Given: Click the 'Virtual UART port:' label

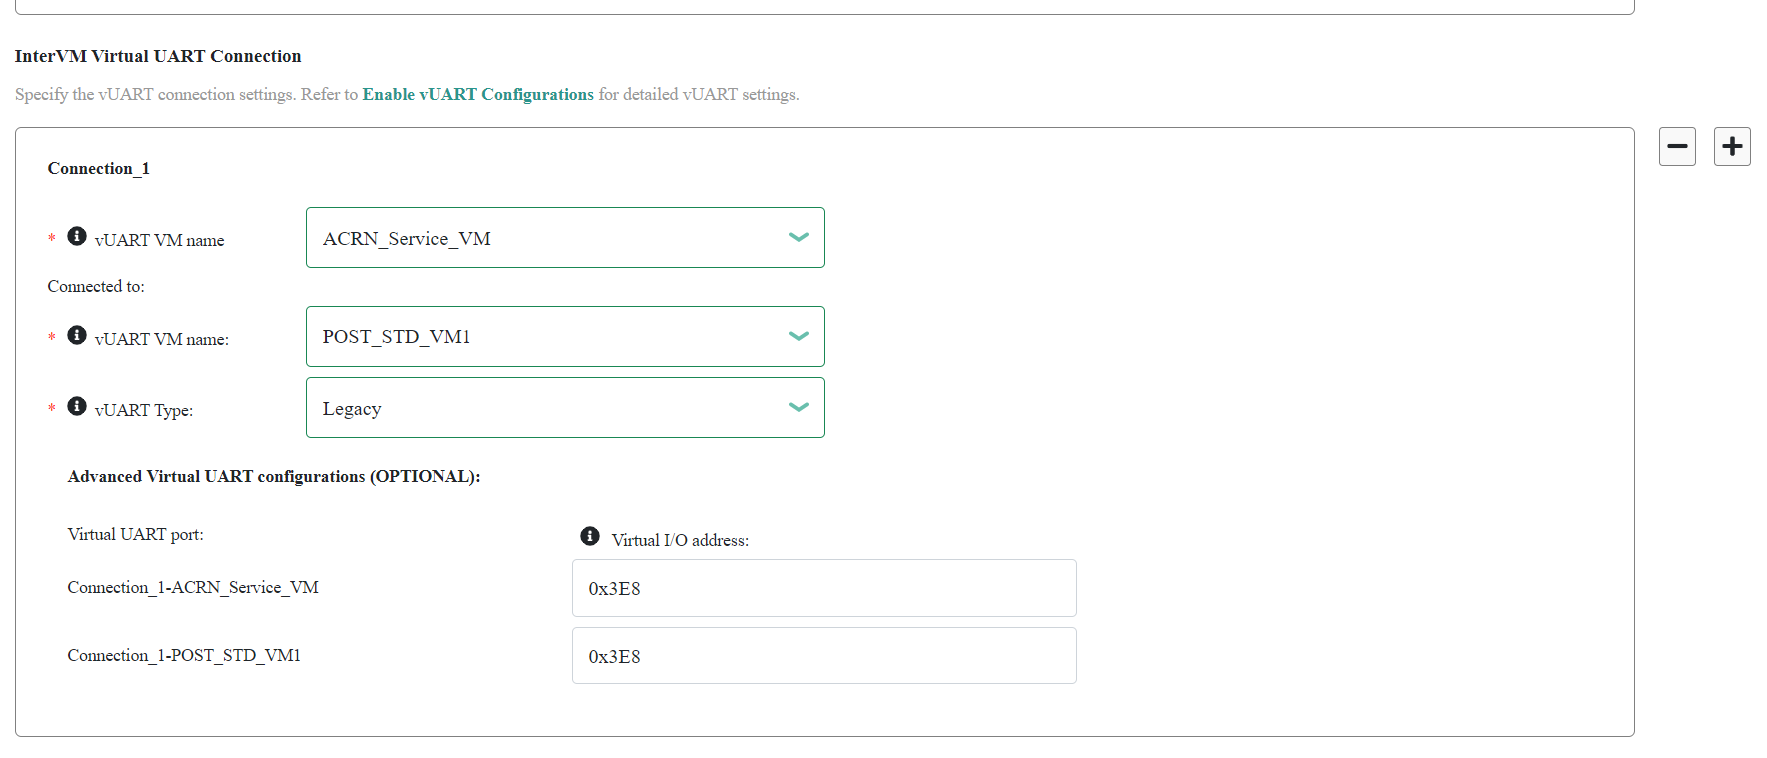Looking at the screenshot, I should click(135, 534).
